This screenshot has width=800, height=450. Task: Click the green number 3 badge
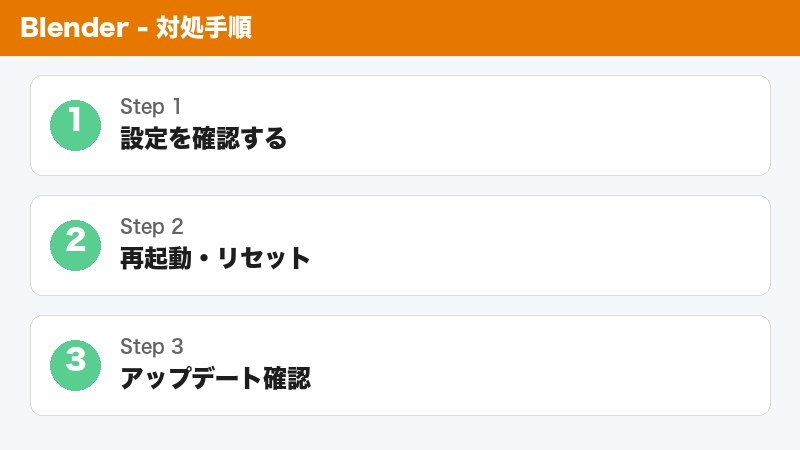(76, 366)
